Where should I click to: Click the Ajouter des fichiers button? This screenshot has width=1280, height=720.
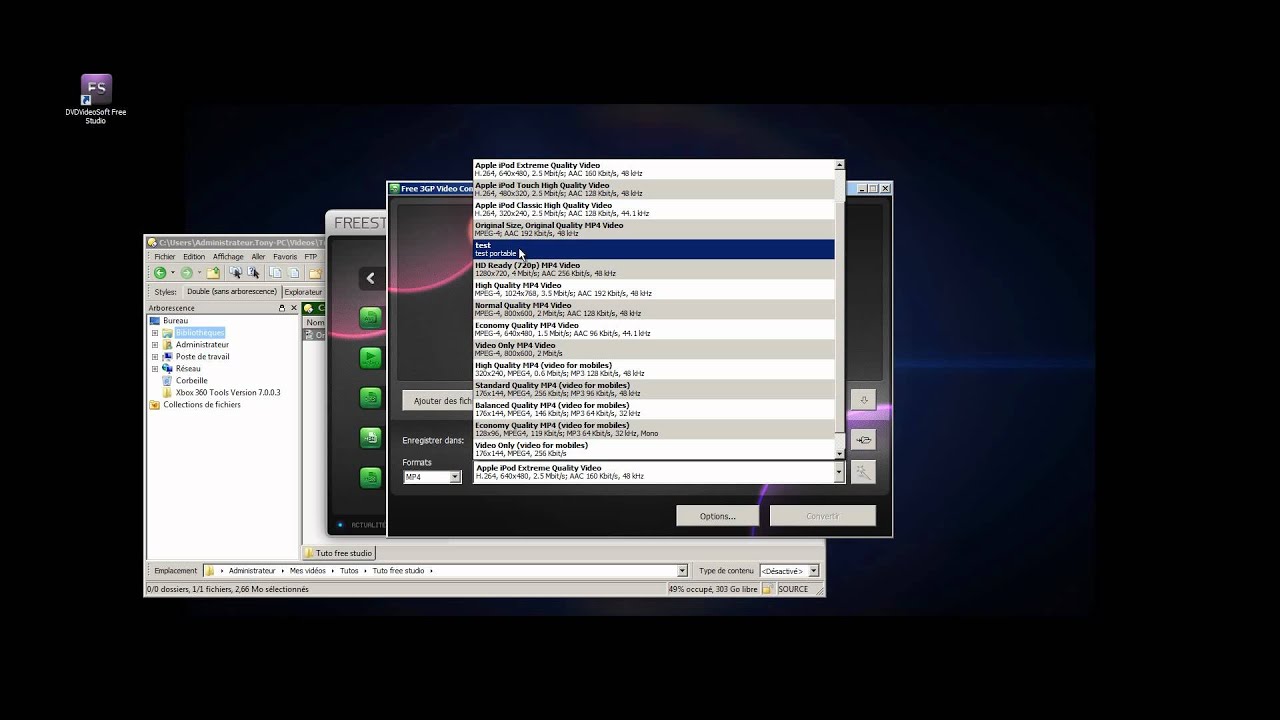(x=438, y=401)
